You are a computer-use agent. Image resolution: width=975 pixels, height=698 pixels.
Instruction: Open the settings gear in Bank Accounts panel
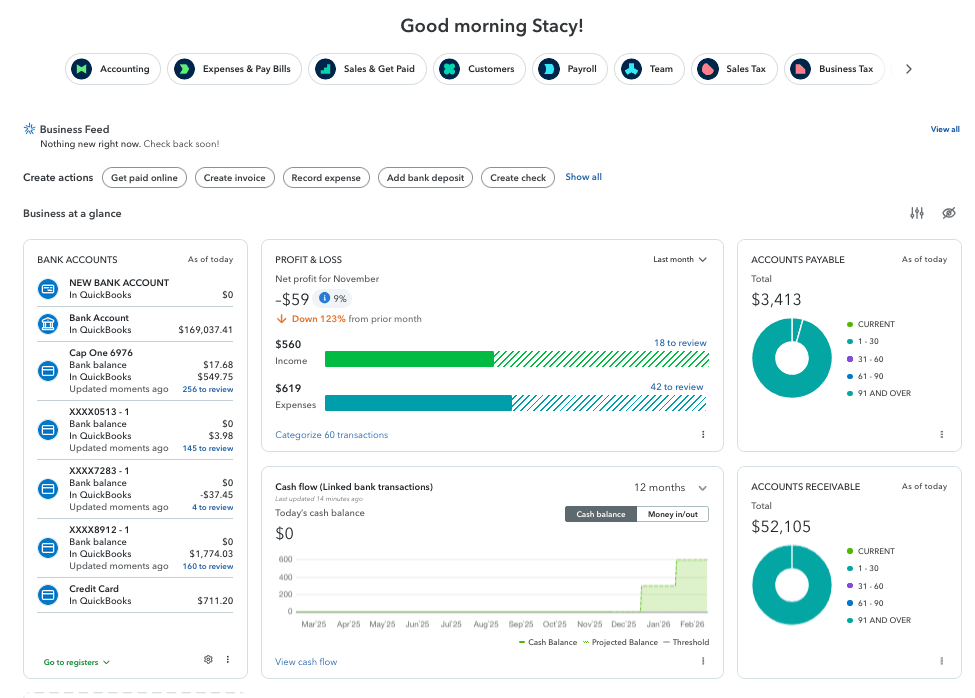click(208, 659)
